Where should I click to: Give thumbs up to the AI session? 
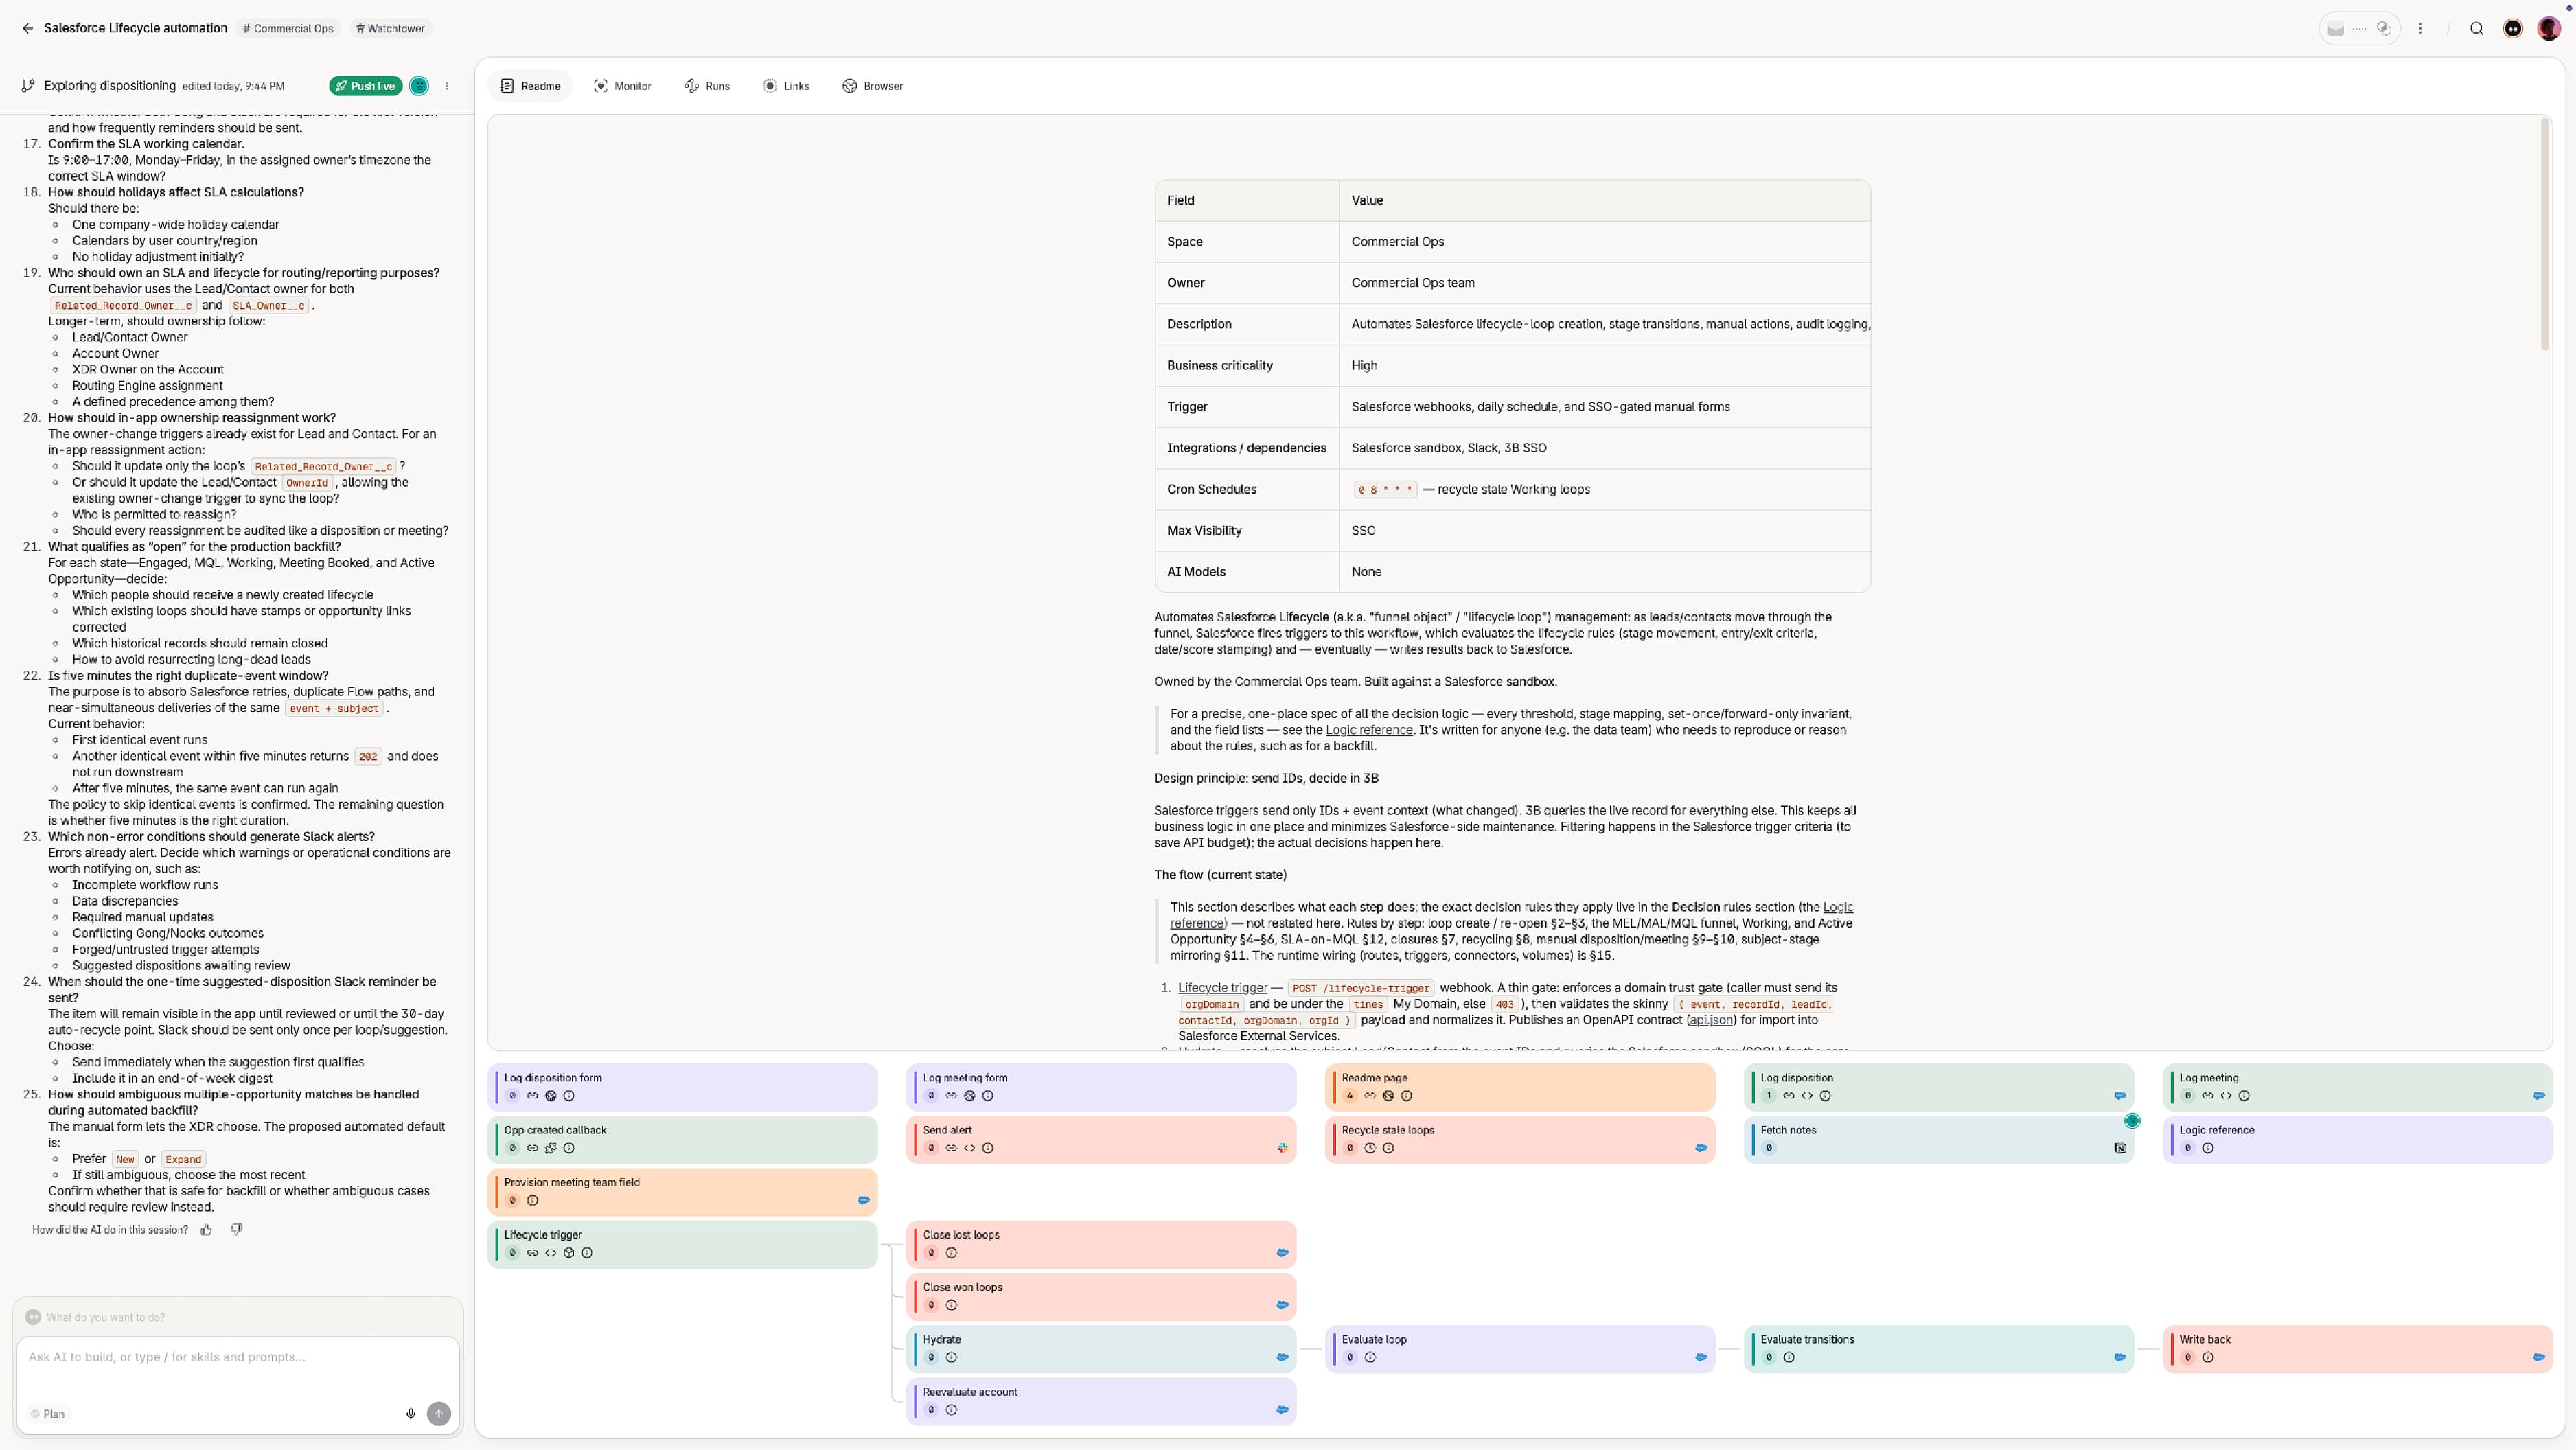[x=206, y=1230]
